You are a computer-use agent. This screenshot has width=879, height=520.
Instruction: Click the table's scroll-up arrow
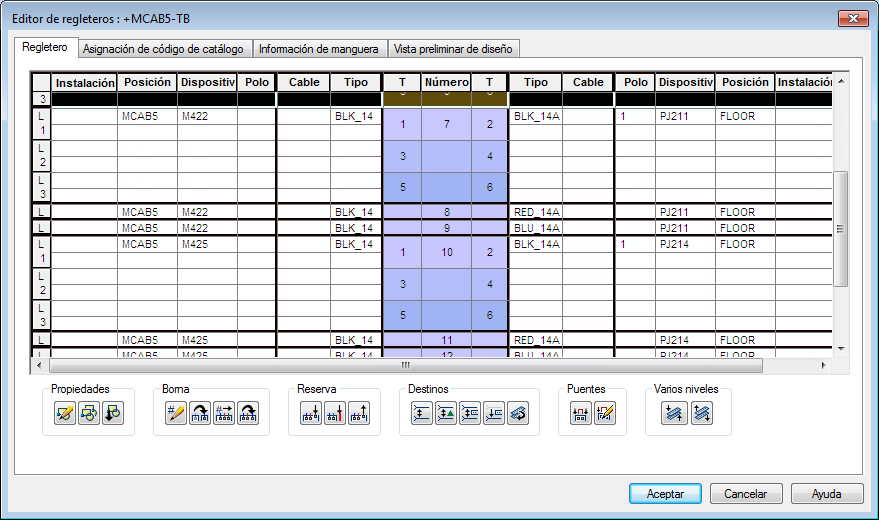point(841,81)
